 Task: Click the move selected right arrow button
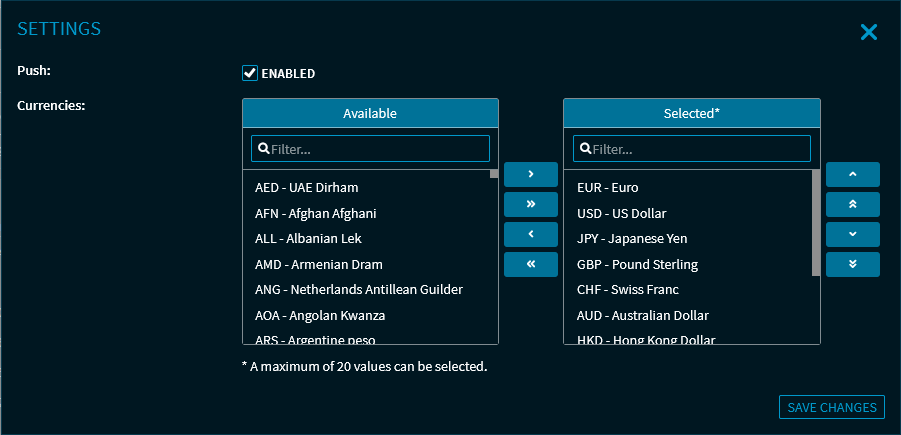(x=530, y=175)
